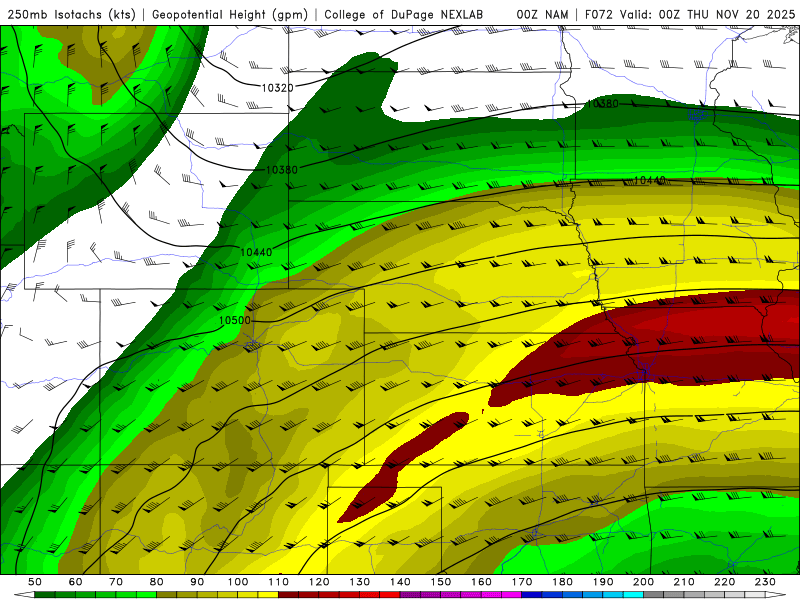Click the '140' color scale value

pyautogui.click(x=401, y=582)
